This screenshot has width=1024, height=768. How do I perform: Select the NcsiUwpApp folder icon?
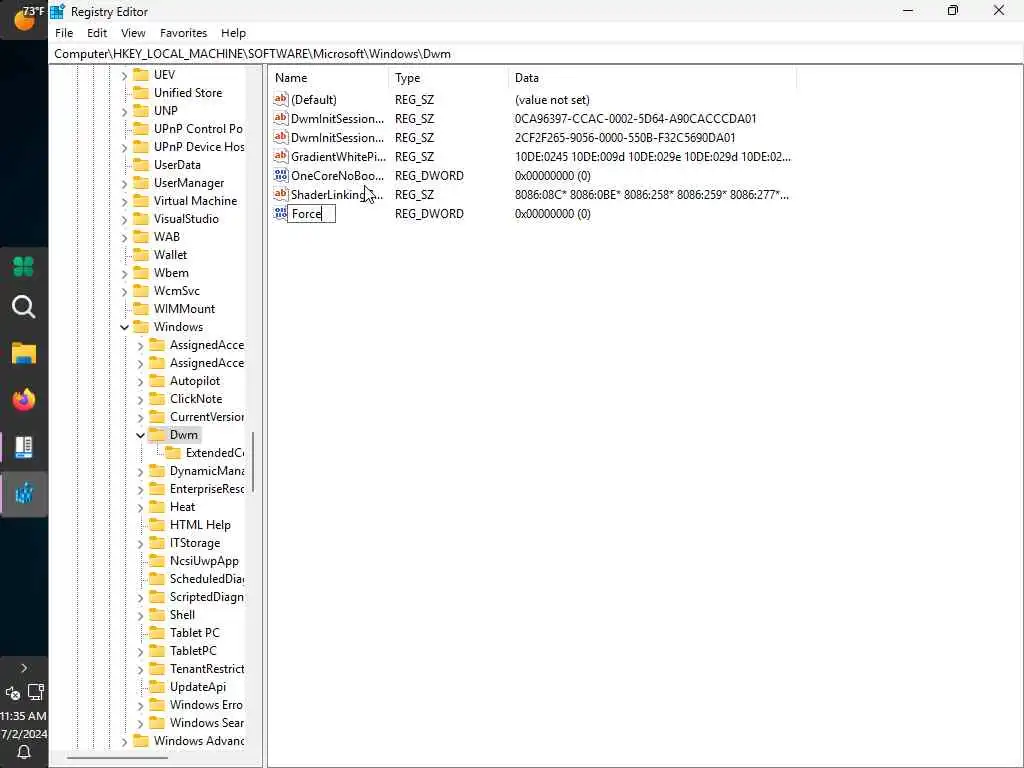(x=157, y=560)
